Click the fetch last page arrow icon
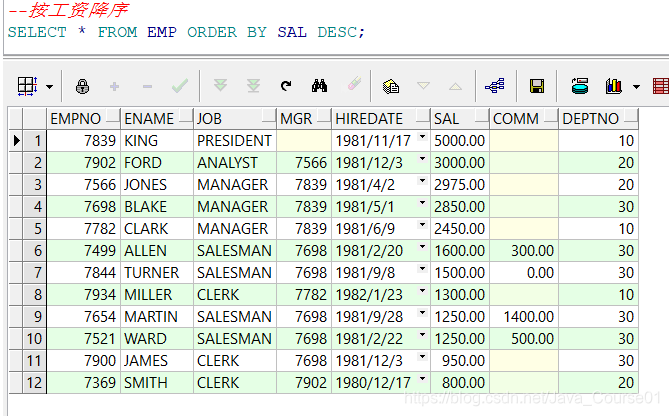 253,86
